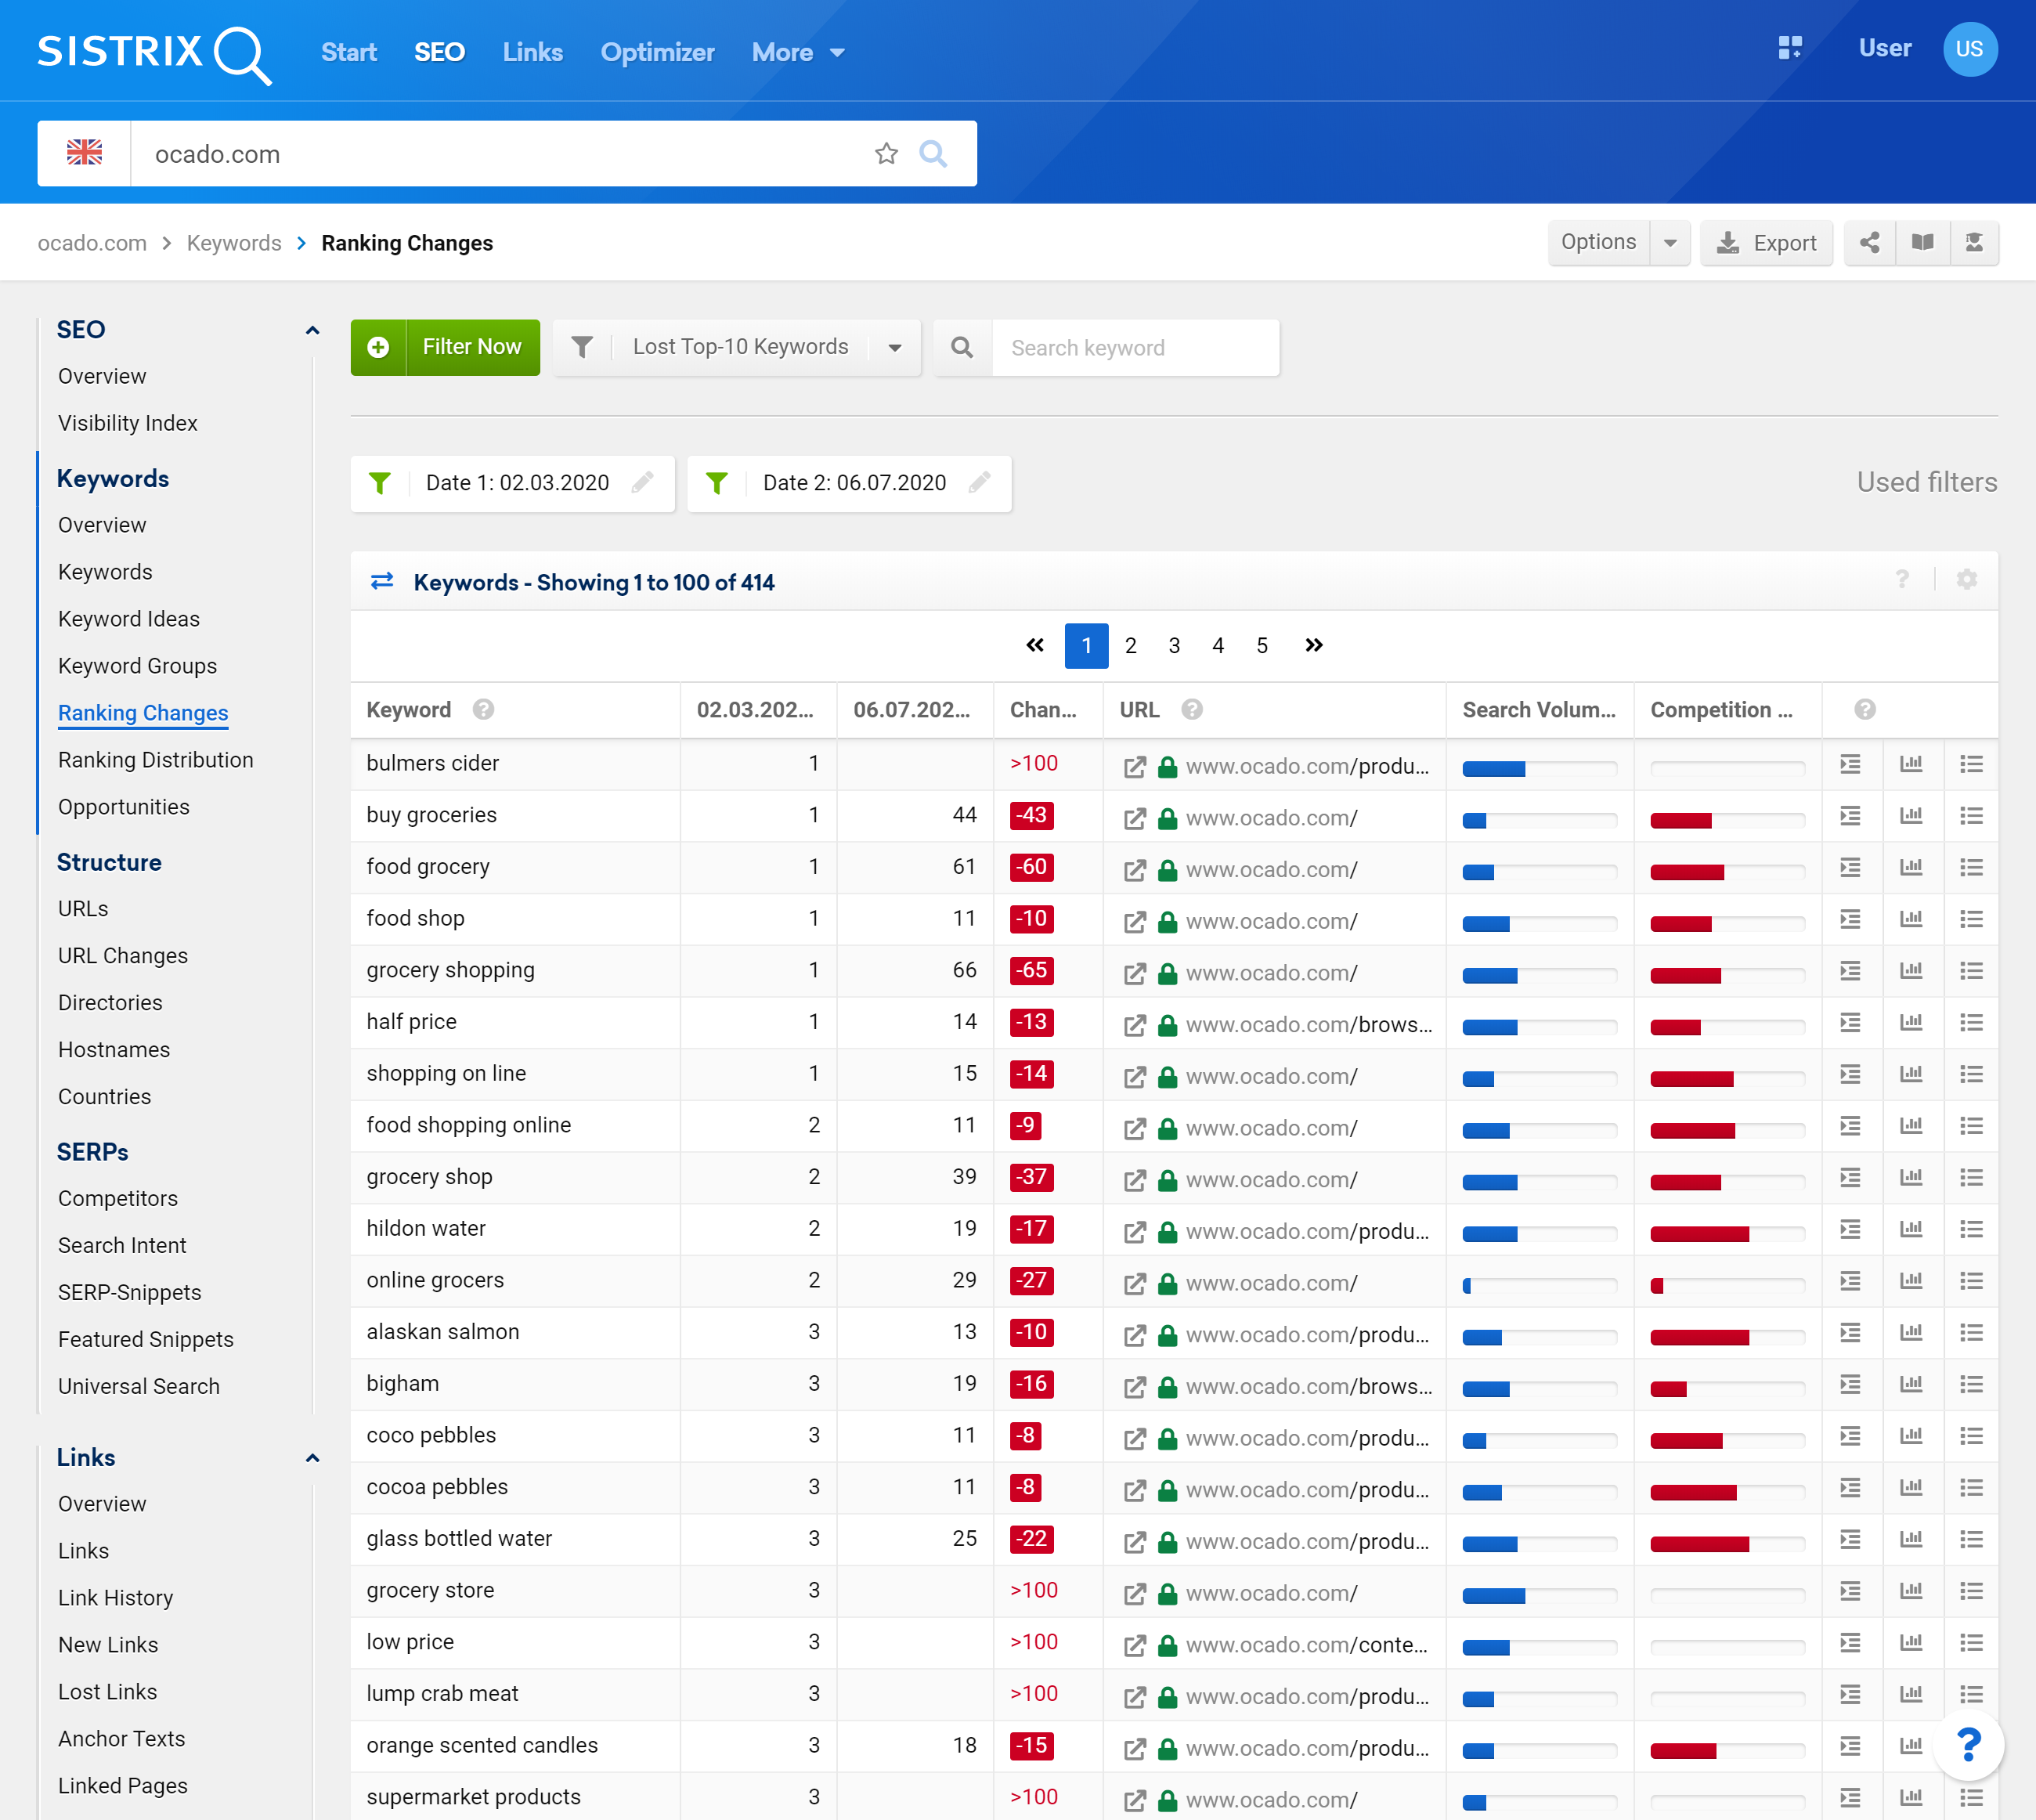Image resolution: width=2036 pixels, height=1820 pixels.
Task: Click the SERP history chart icon for 'buy groceries'
Action: [1911, 814]
